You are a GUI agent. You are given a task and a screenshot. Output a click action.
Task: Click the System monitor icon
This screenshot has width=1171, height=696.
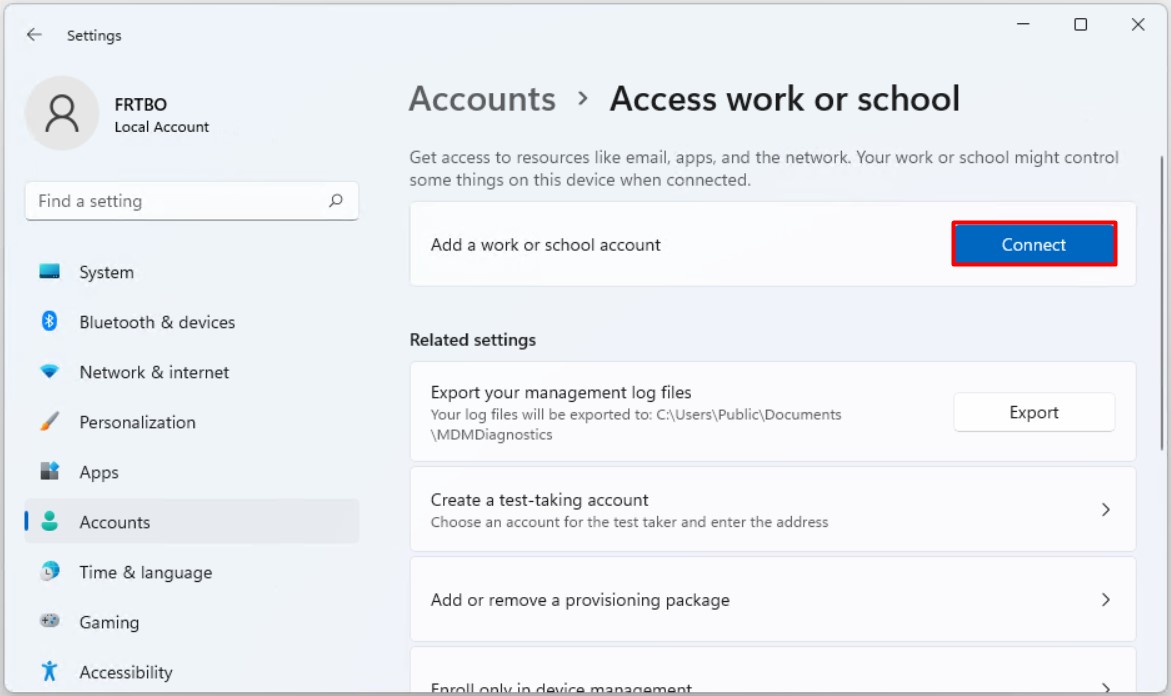point(49,272)
